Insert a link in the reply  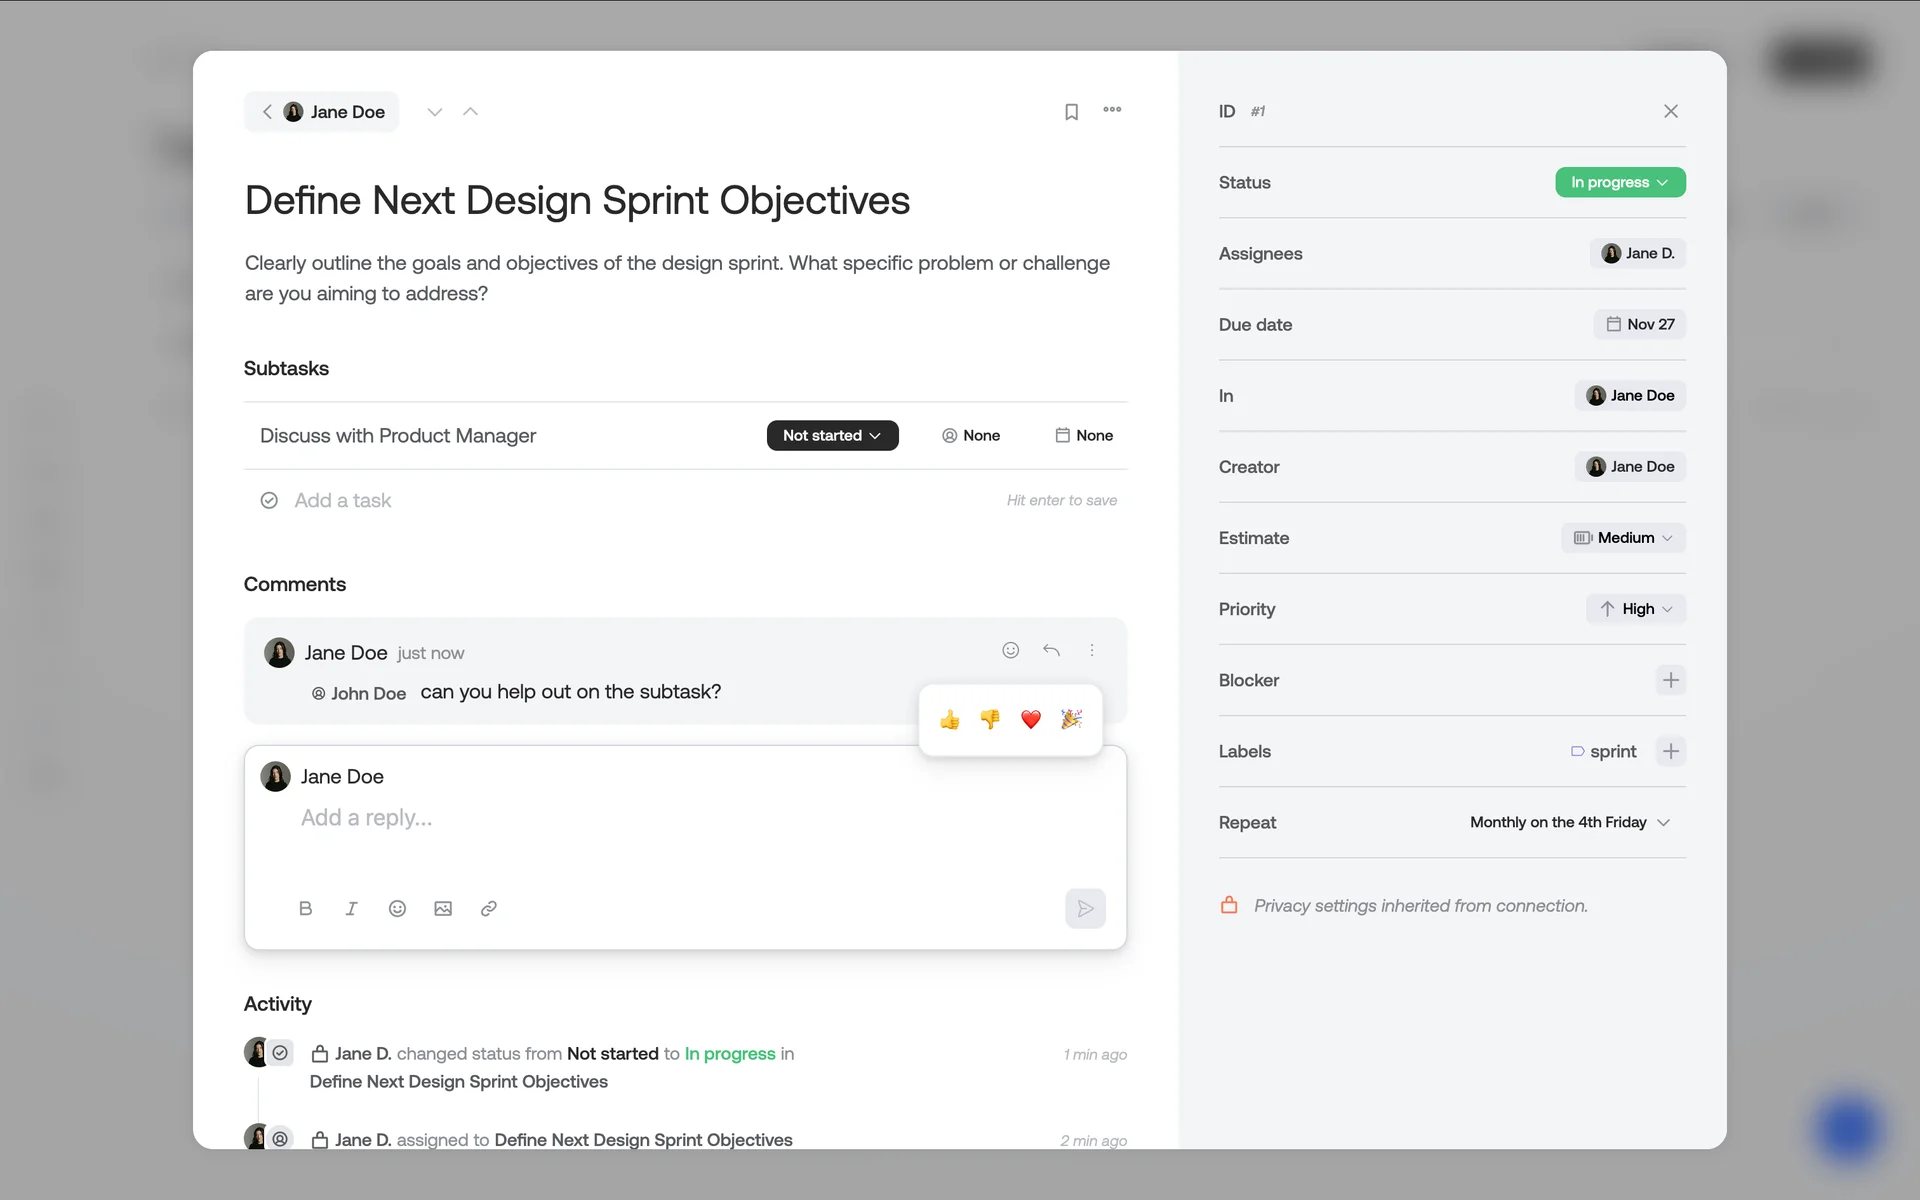tap(489, 909)
